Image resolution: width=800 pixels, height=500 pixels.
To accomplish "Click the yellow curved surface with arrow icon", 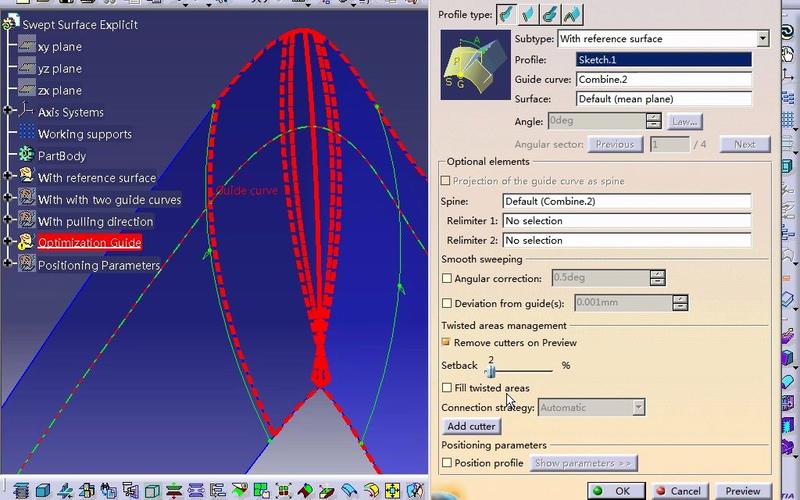I will [x=371, y=490].
